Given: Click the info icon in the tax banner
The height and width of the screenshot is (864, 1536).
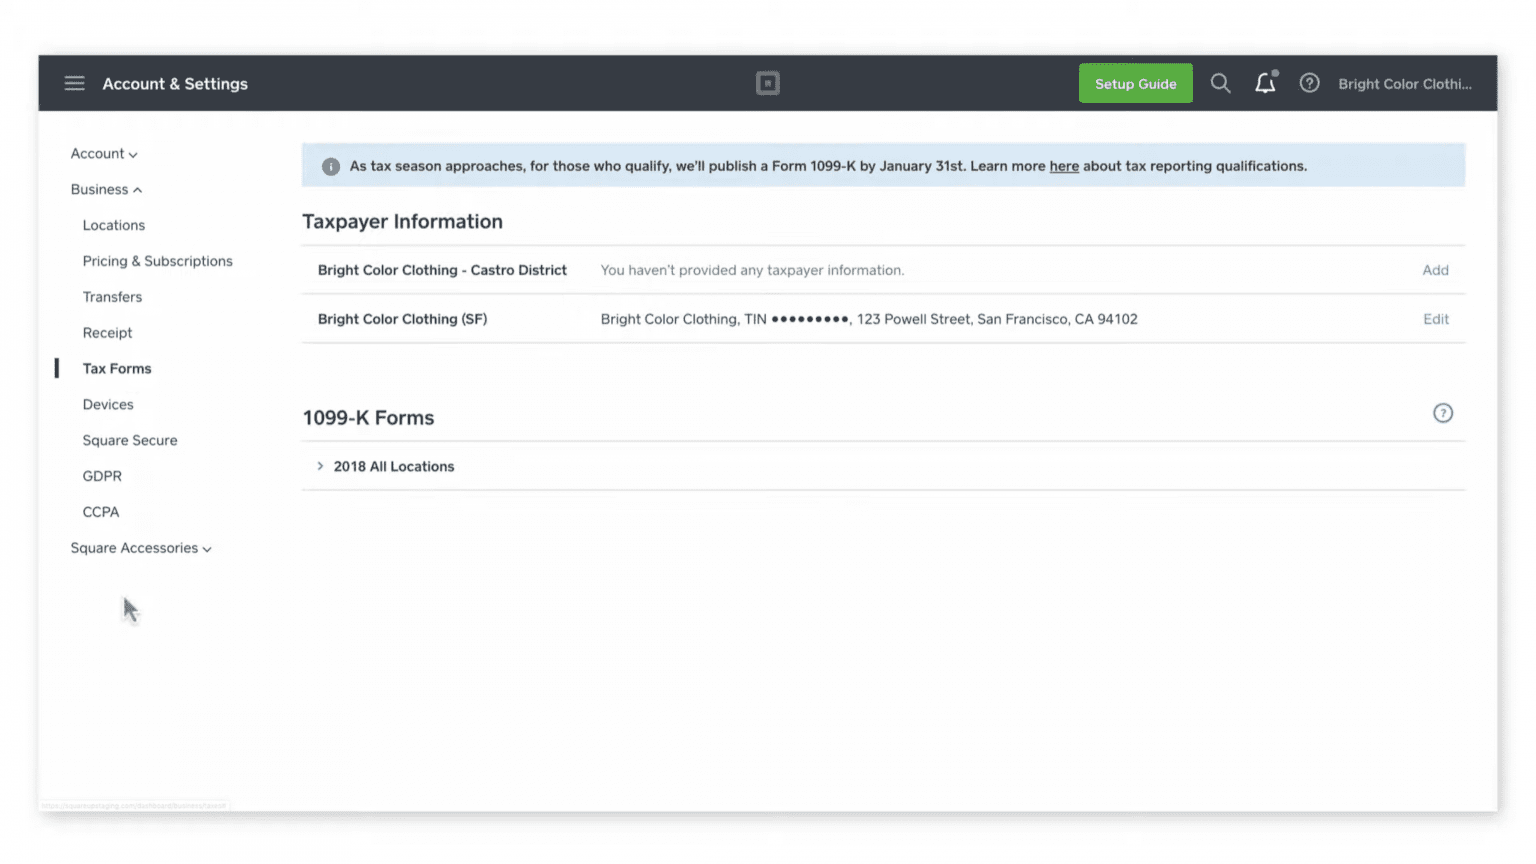Looking at the screenshot, I should 330,166.
